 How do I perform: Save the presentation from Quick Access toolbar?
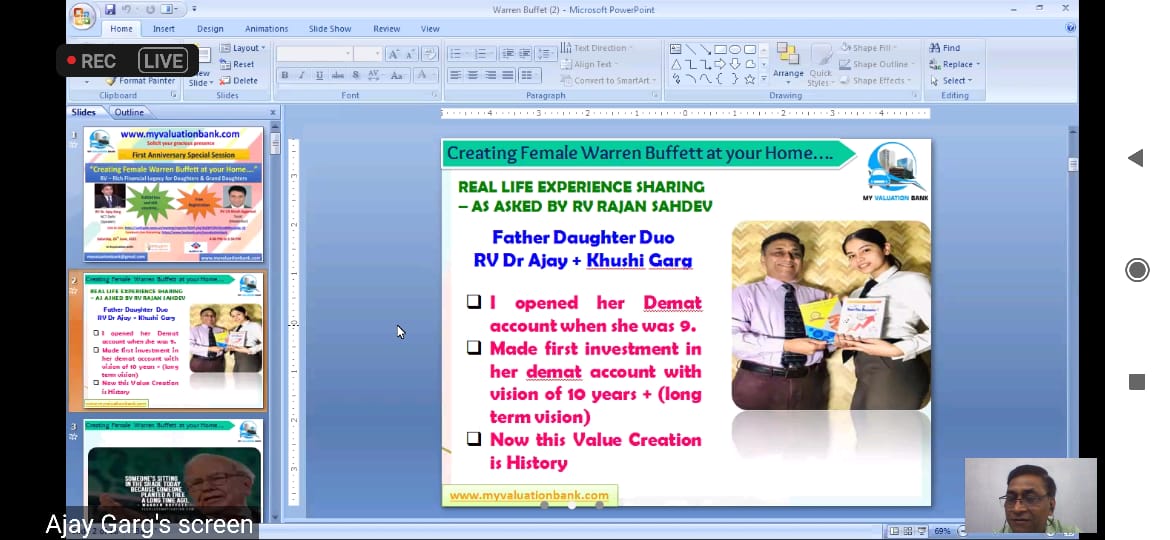click(x=110, y=10)
